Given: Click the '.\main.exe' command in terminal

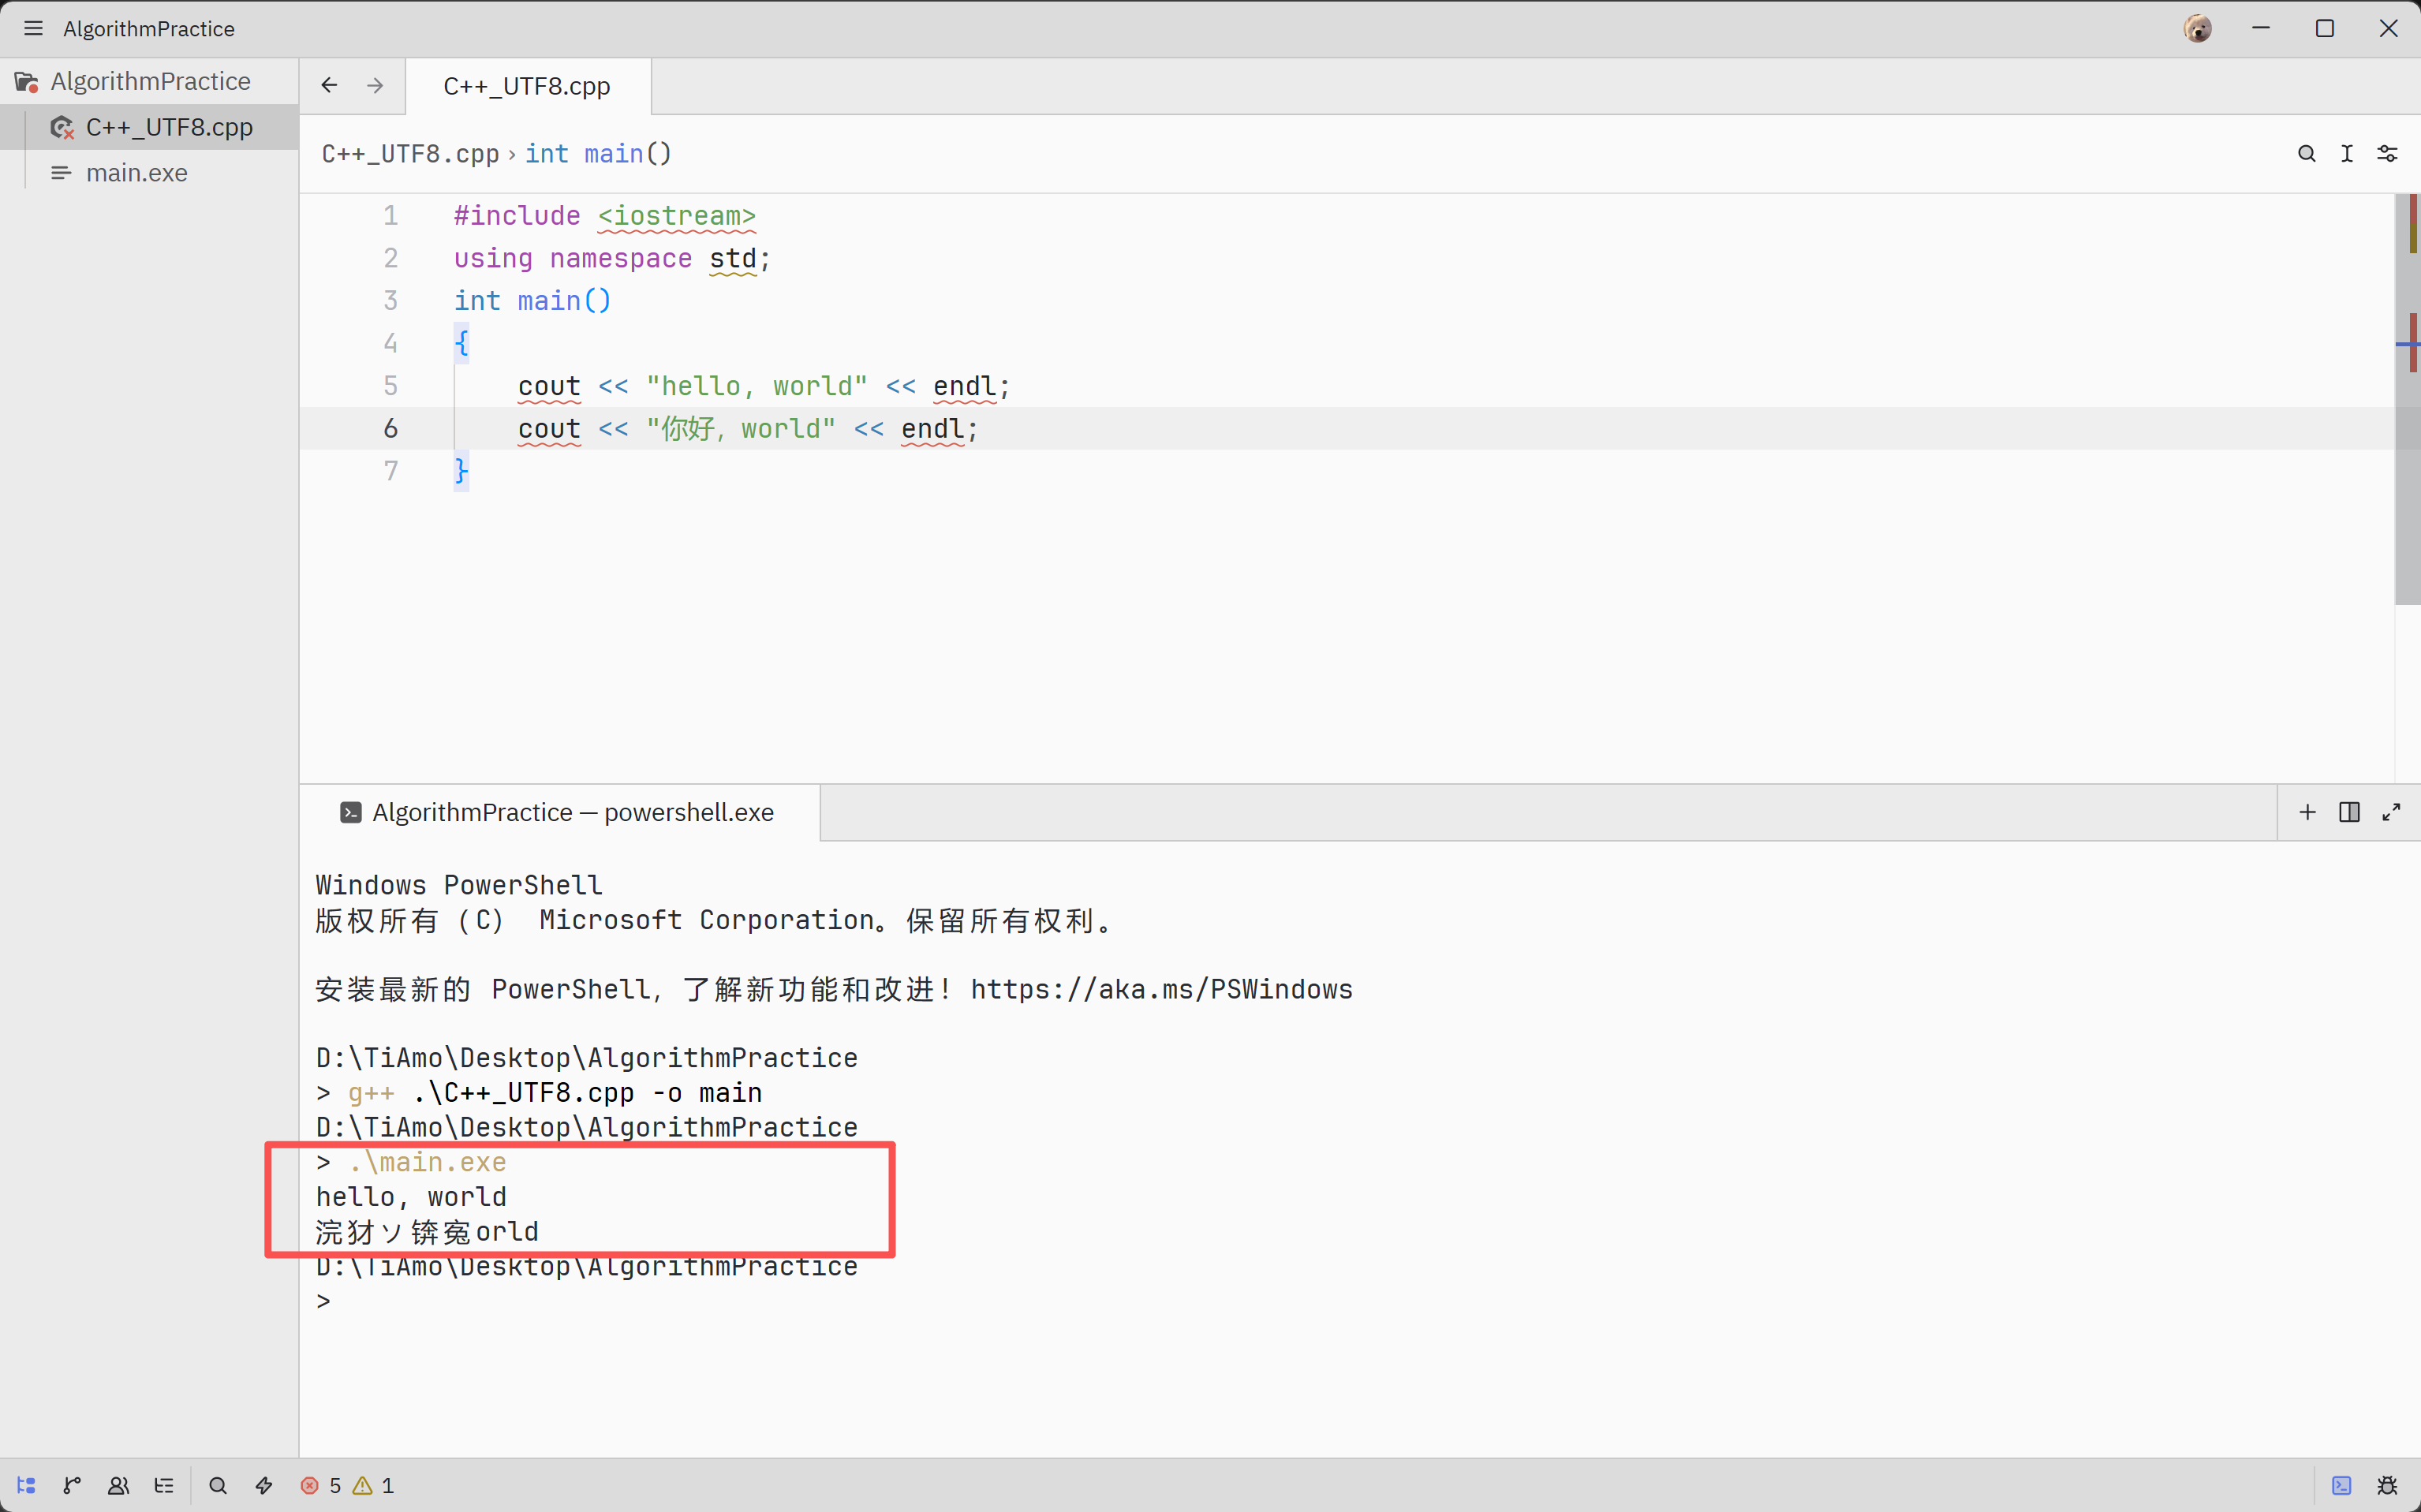Looking at the screenshot, I should 427,1162.
